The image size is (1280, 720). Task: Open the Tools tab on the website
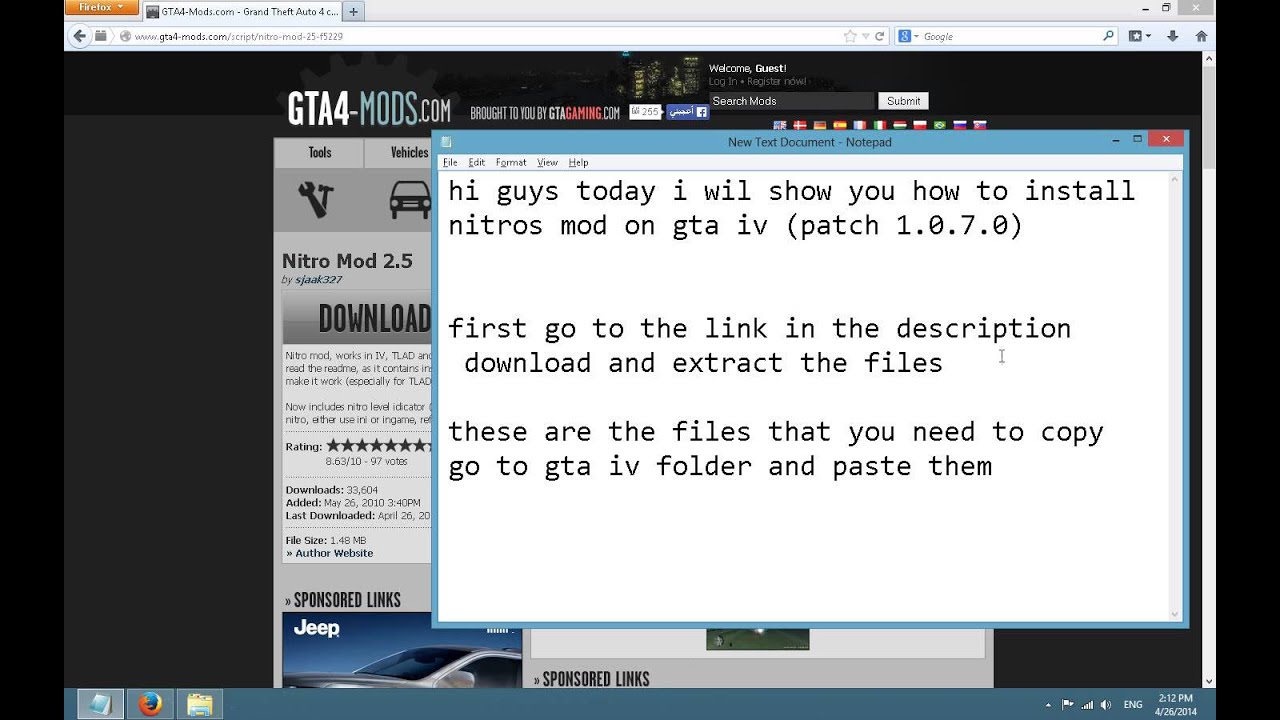tap(319, 153)
